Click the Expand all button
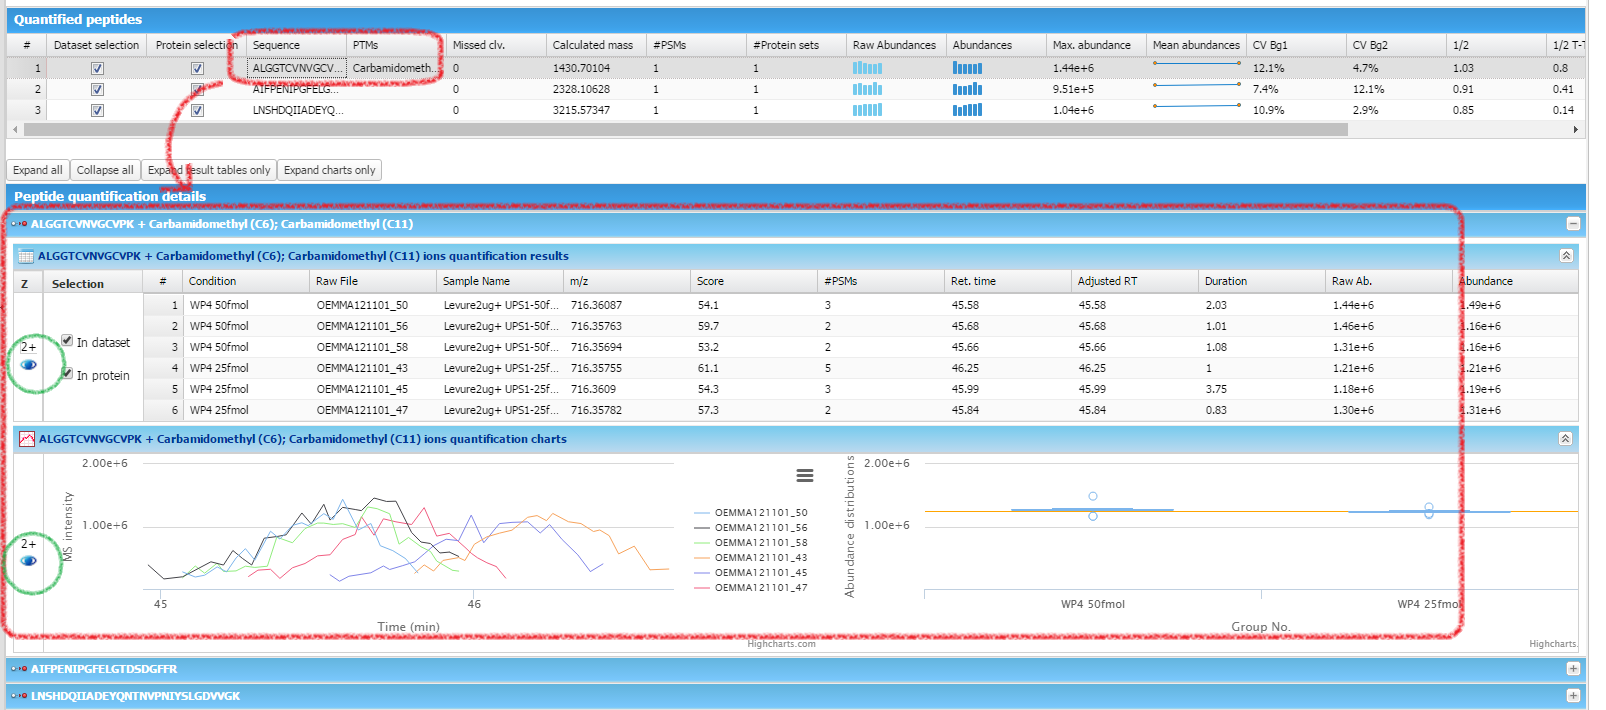The image size is (1606, 710). coord(38,170)
